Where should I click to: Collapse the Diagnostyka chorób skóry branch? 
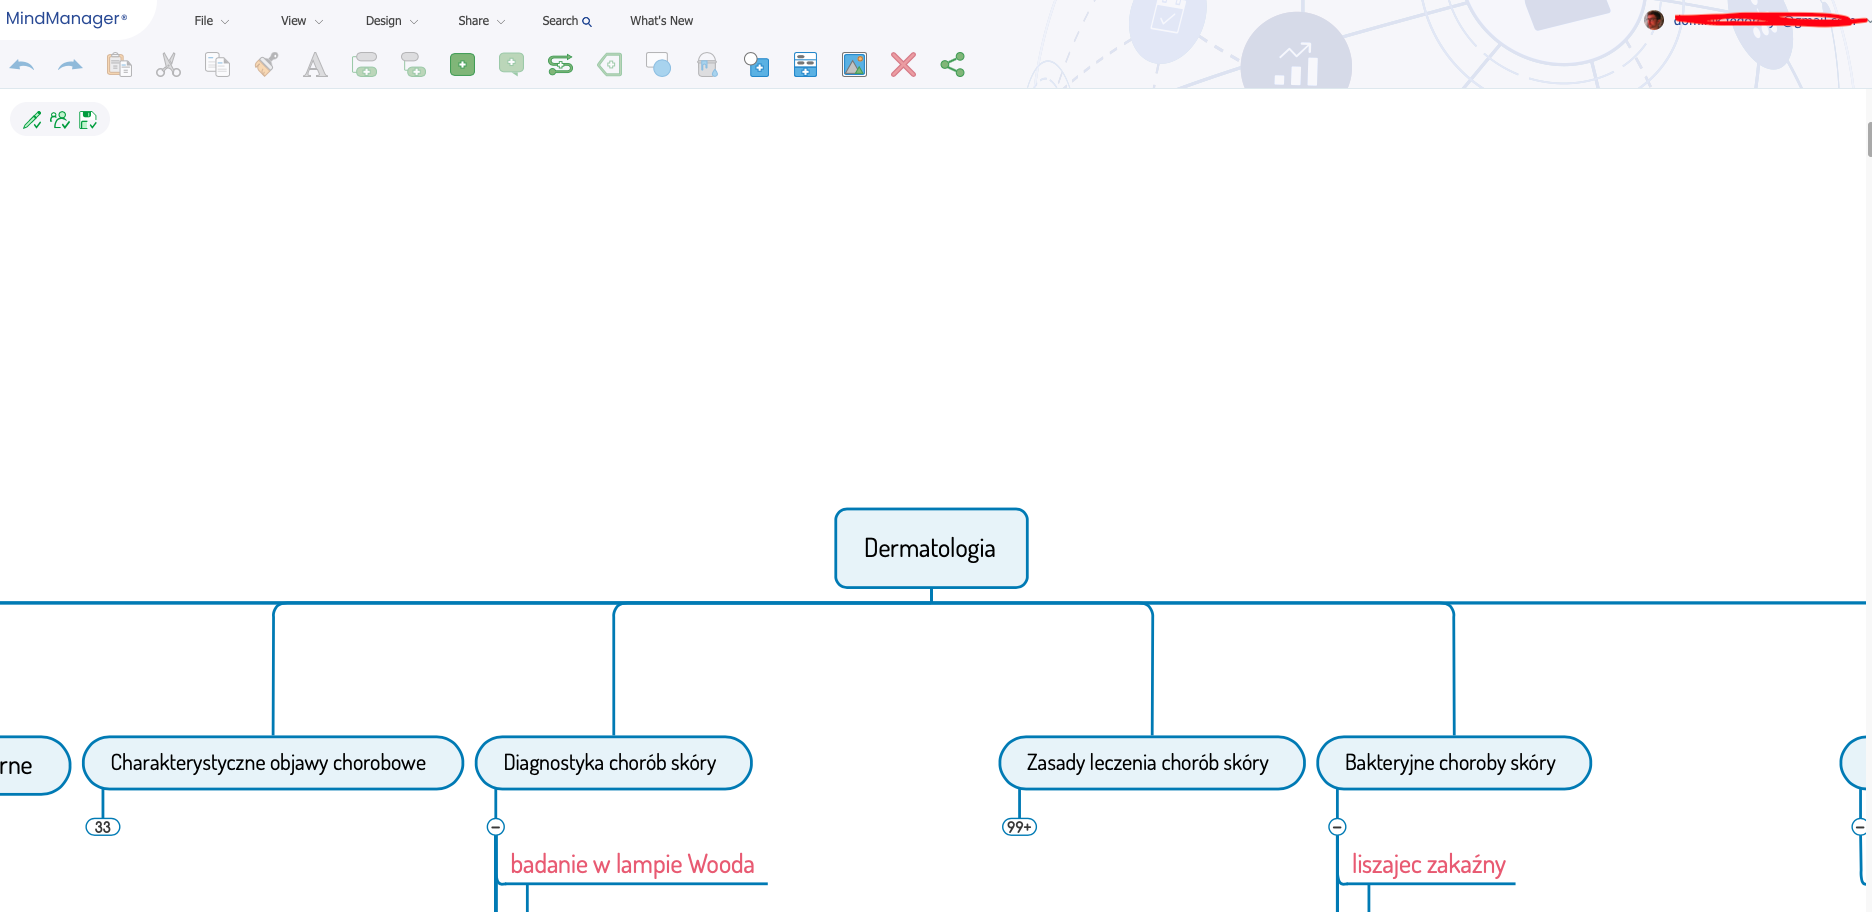tap(496, 827)
